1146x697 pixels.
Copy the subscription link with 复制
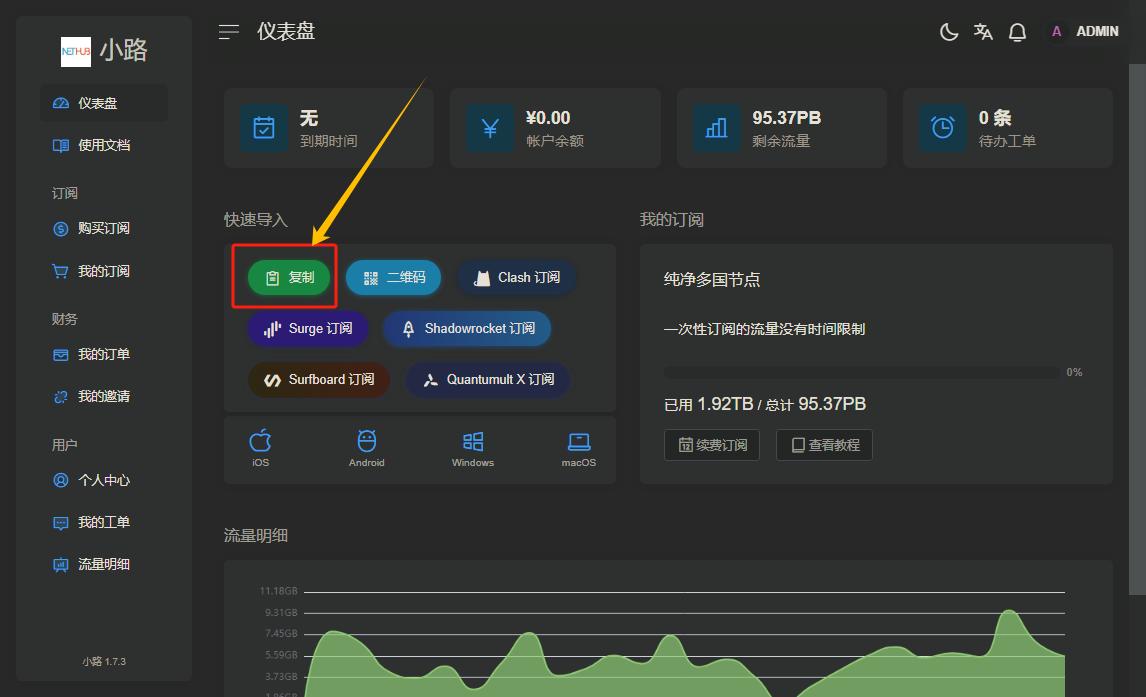[289, 277]
